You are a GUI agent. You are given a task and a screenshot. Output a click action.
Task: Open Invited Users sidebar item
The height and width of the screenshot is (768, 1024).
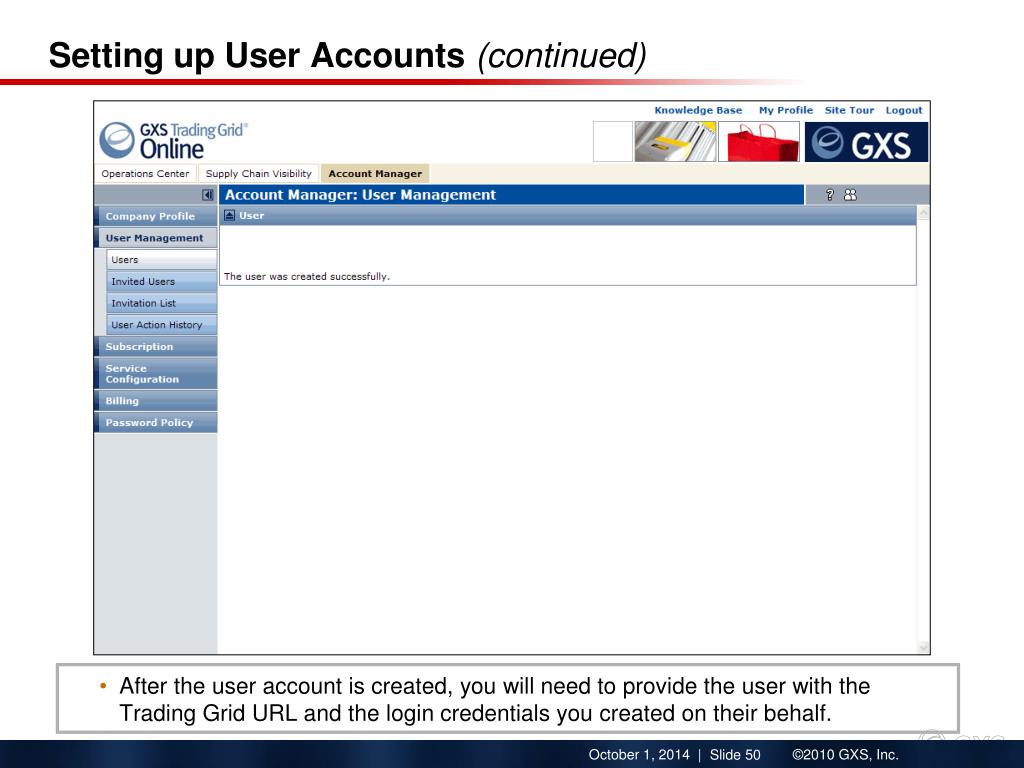tap(161, 281)
